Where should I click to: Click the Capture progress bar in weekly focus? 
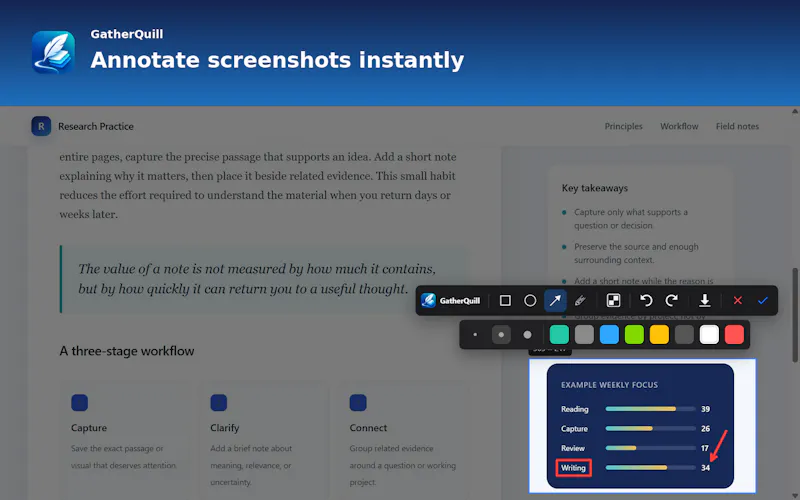click(651, 429)
